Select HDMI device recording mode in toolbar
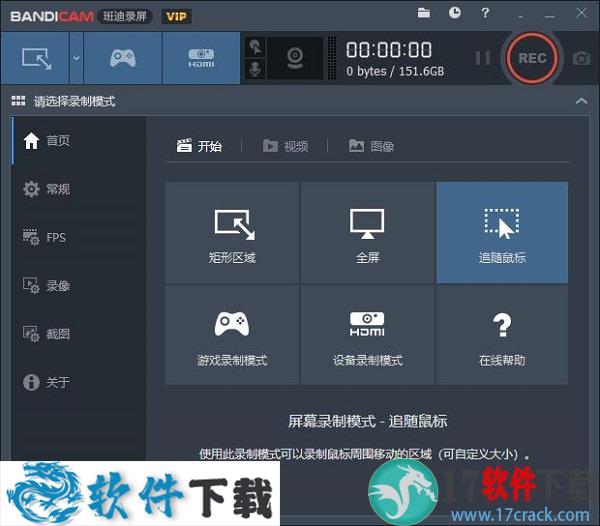600x526 pixels. 201,58
